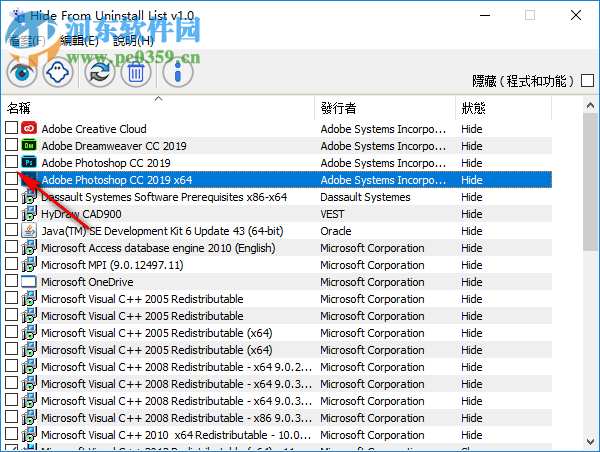Click the Dreamweaver CC 2019 app icon

tap(29, 145)
